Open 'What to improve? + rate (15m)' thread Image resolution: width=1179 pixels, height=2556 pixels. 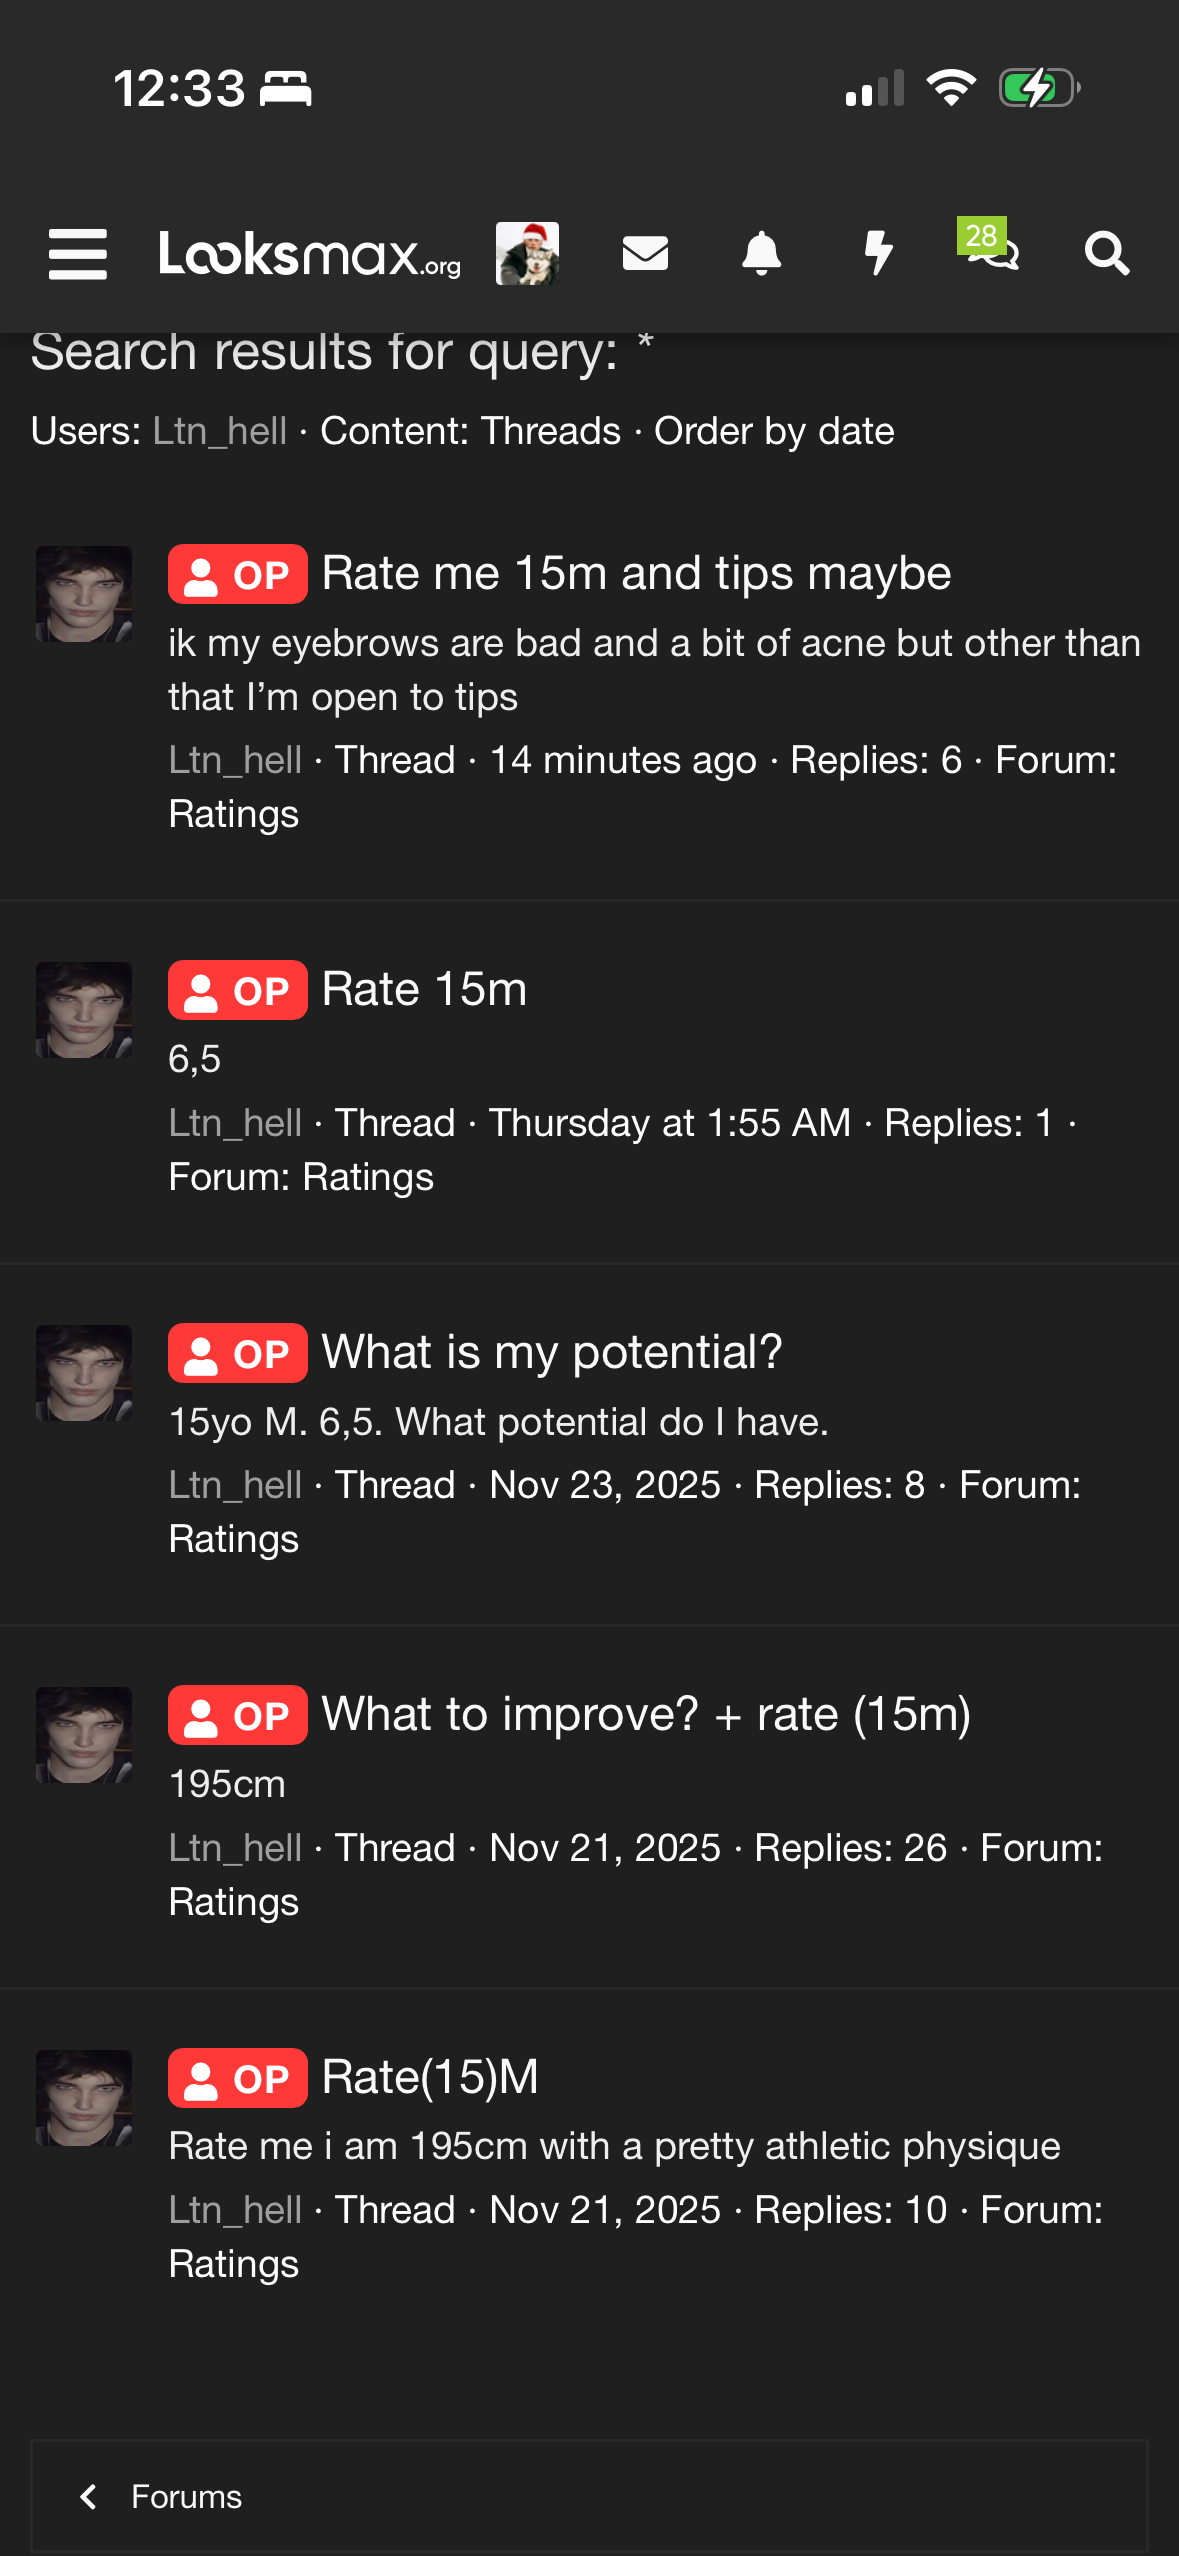click(646, 1715)
